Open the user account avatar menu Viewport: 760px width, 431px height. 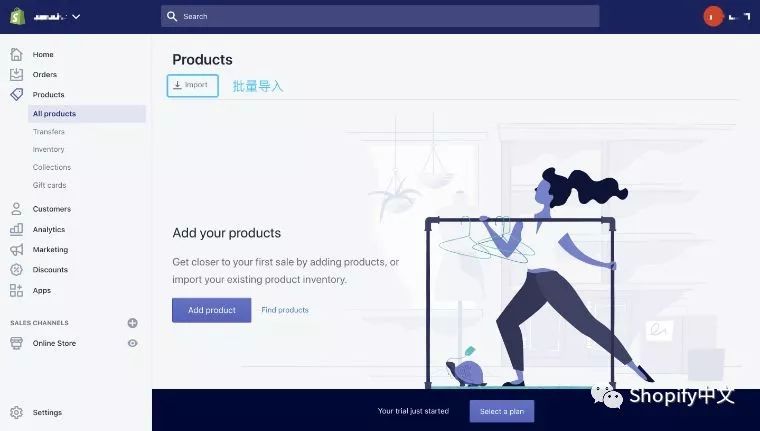713,16
